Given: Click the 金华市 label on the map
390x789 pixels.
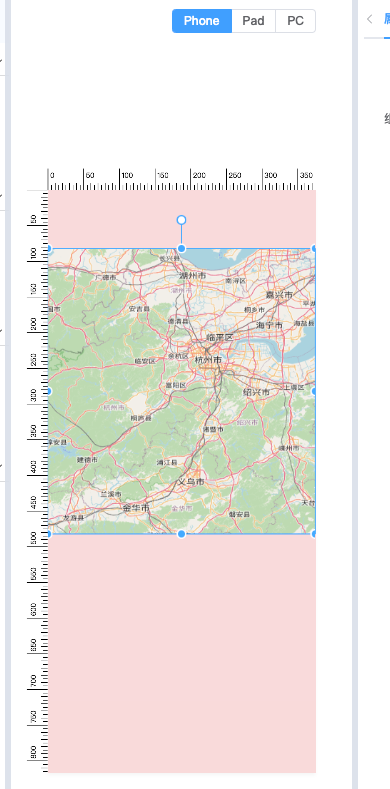Looking at the screenshot, I should click(x=136, y=508).
